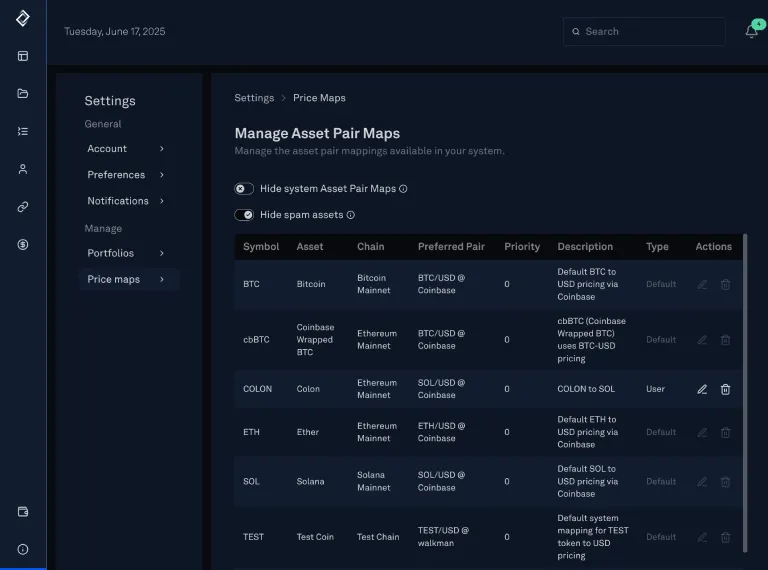Open the dashboard layout icon in sidebar

[23, 56]
